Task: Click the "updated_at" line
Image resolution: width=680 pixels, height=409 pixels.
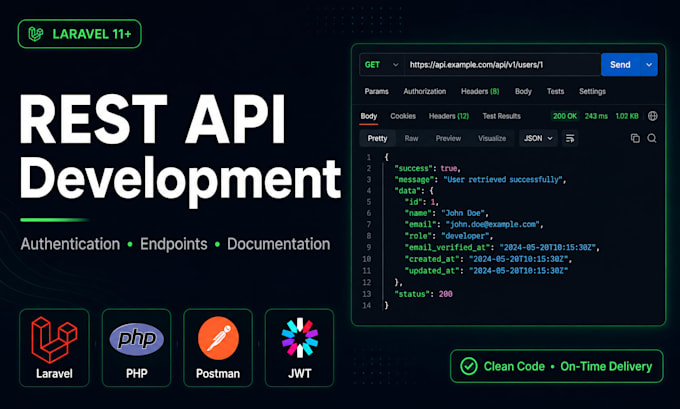Action: (486, 271)
